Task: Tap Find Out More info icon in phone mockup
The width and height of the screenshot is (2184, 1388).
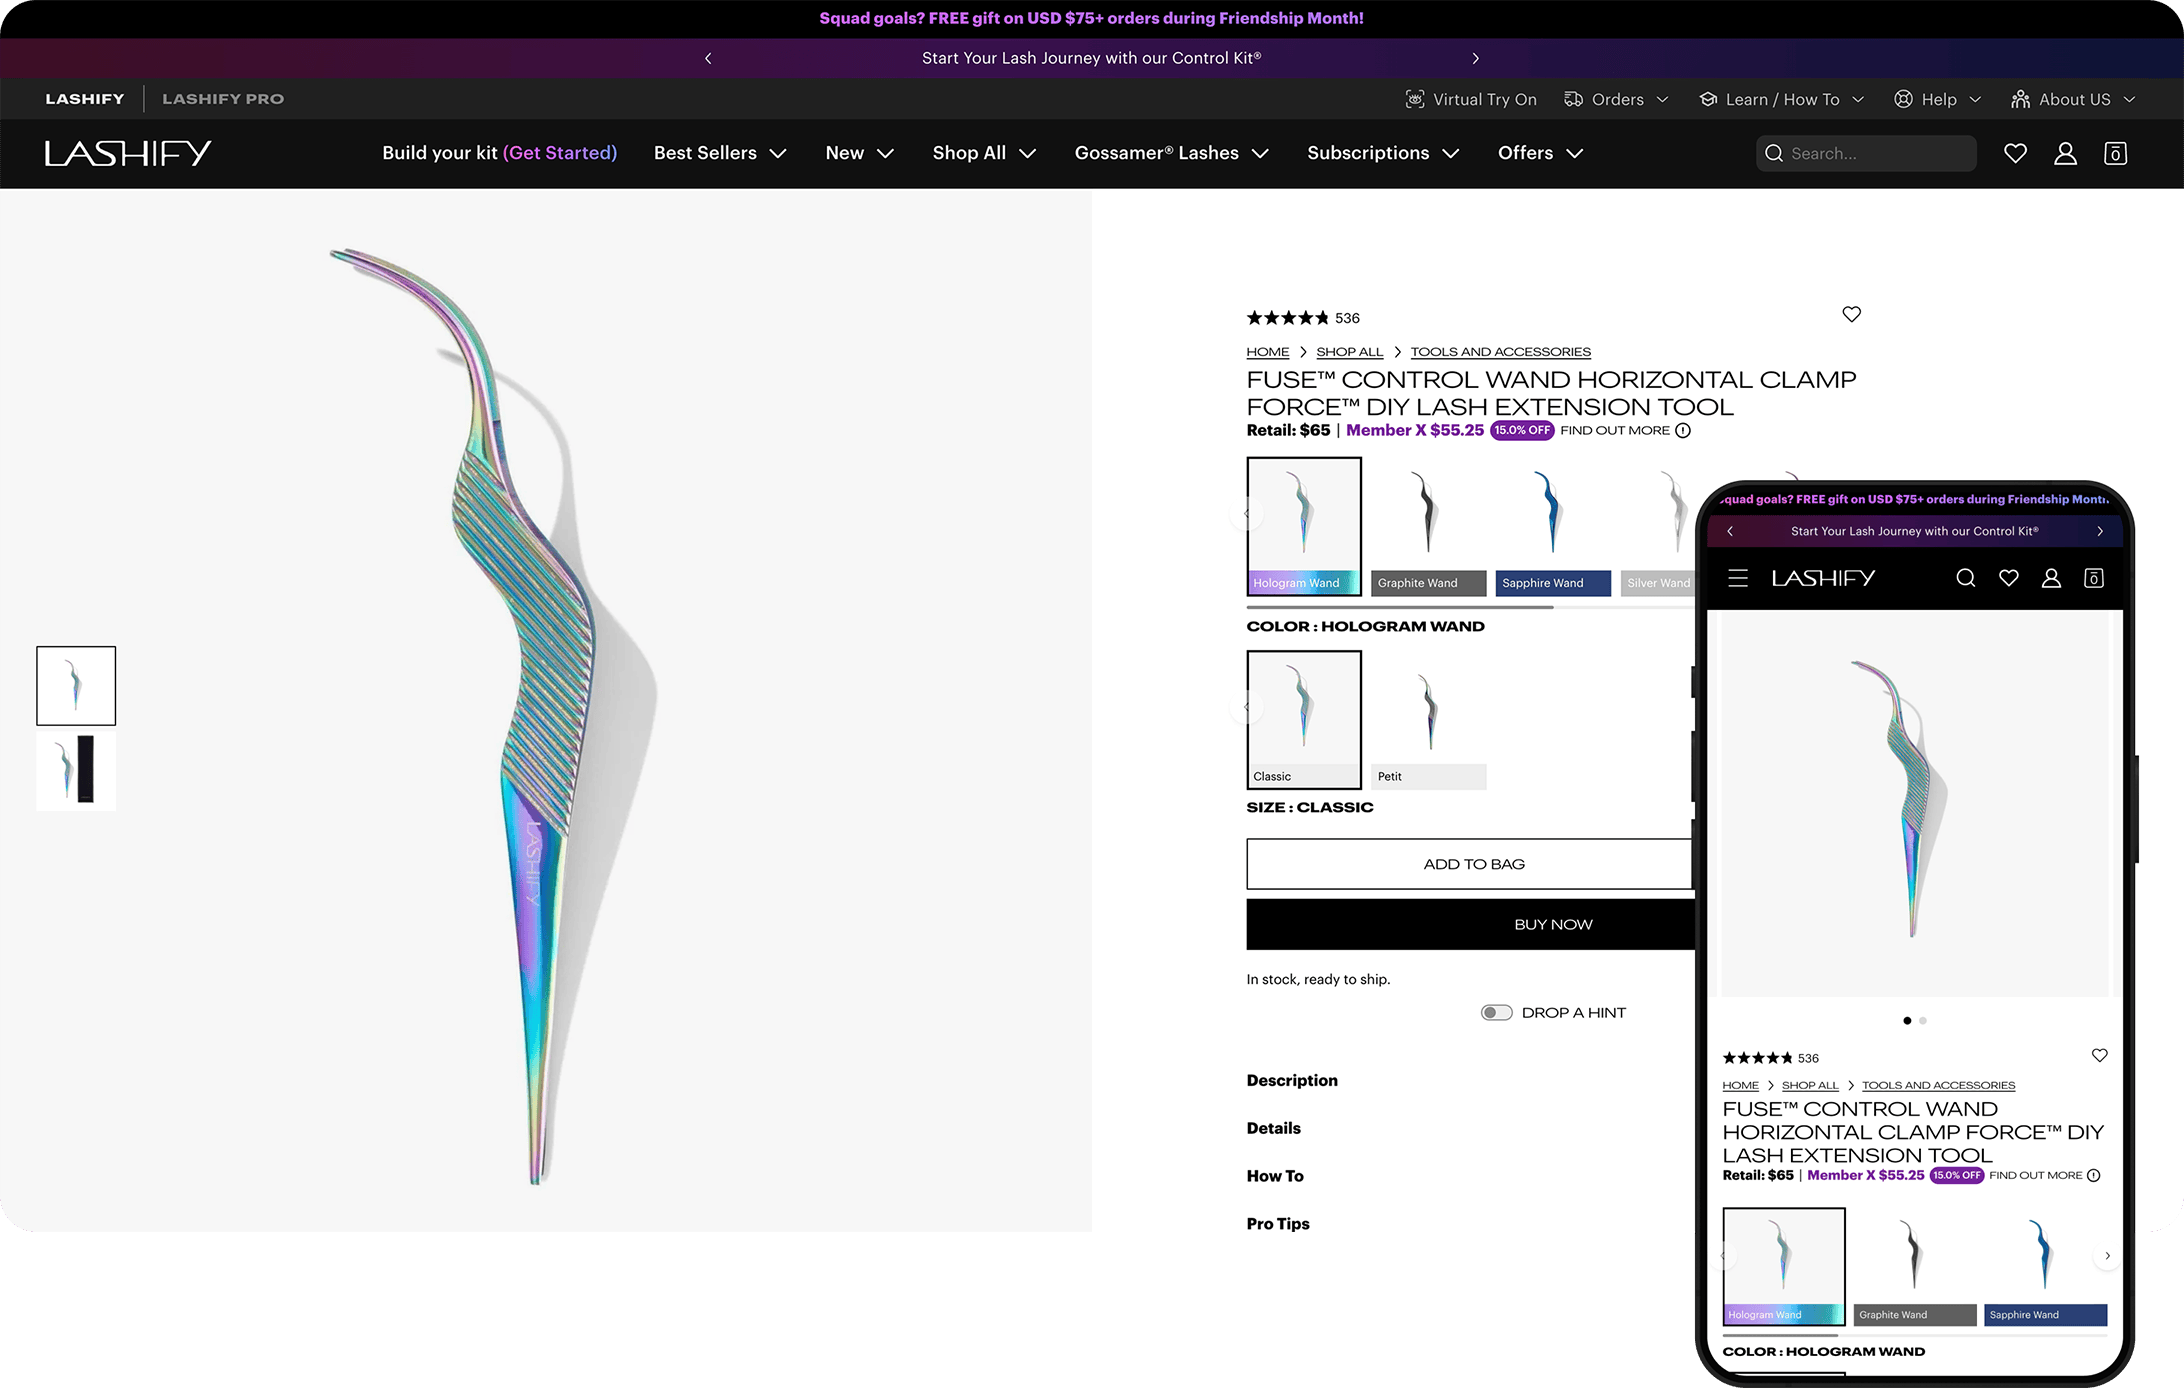Action: 2094,1176
